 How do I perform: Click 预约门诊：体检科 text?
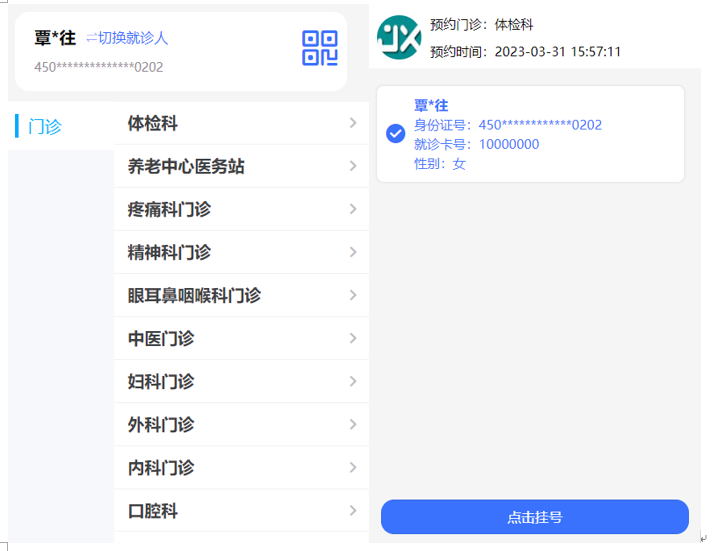482,25
